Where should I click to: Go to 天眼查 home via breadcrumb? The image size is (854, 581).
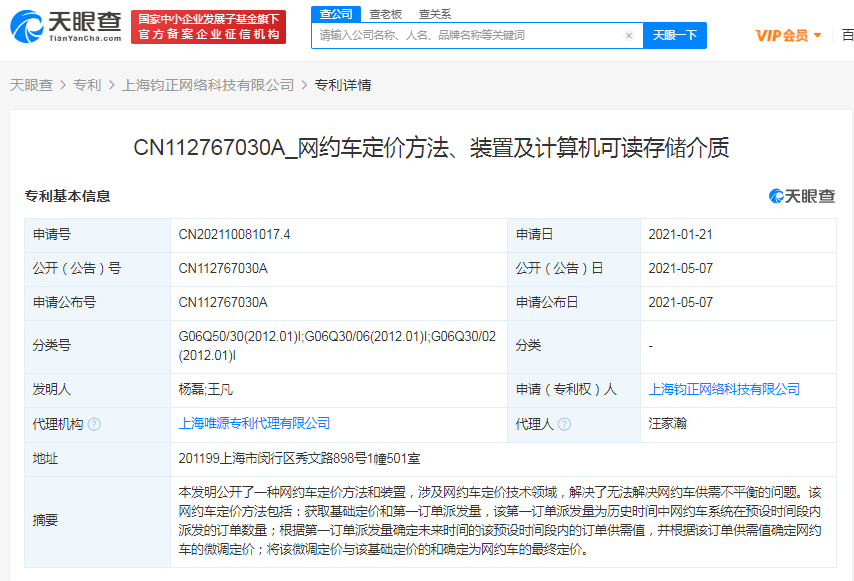pyautogui.click(x=31, y=85)
